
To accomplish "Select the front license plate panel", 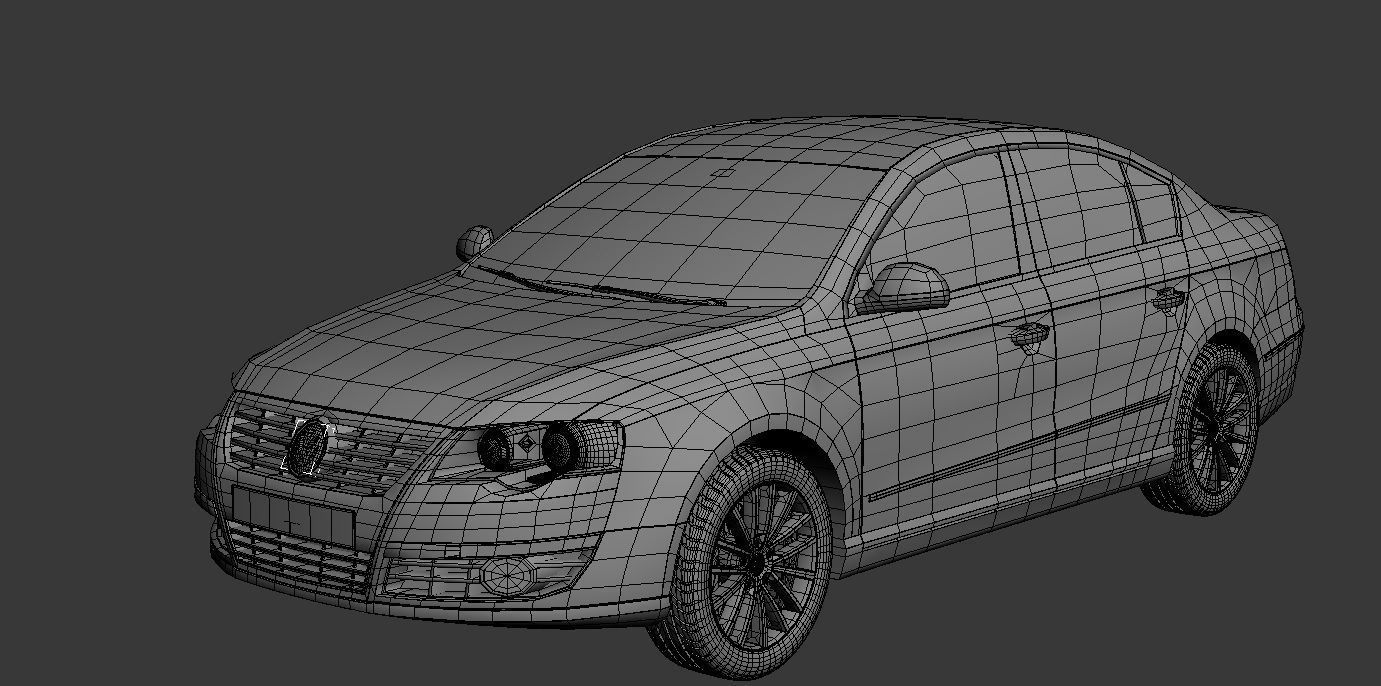I will pyautogui.click(x=293, y=516).
